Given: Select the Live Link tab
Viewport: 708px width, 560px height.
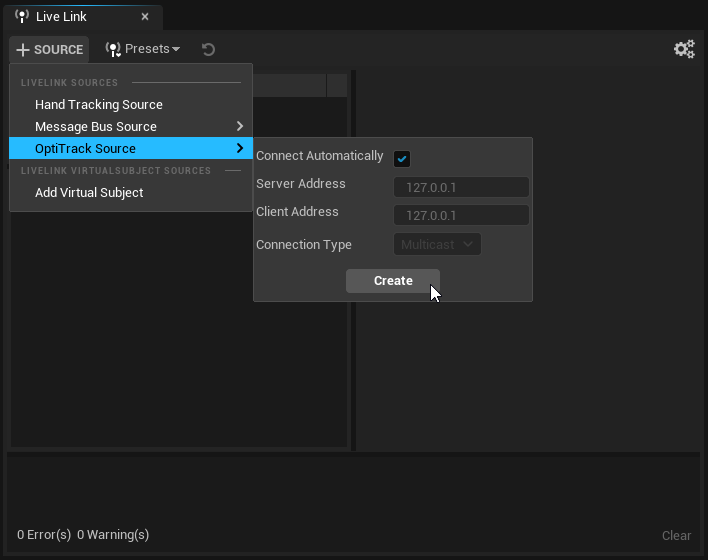Looking at the screenshot, I should (62, 17).
